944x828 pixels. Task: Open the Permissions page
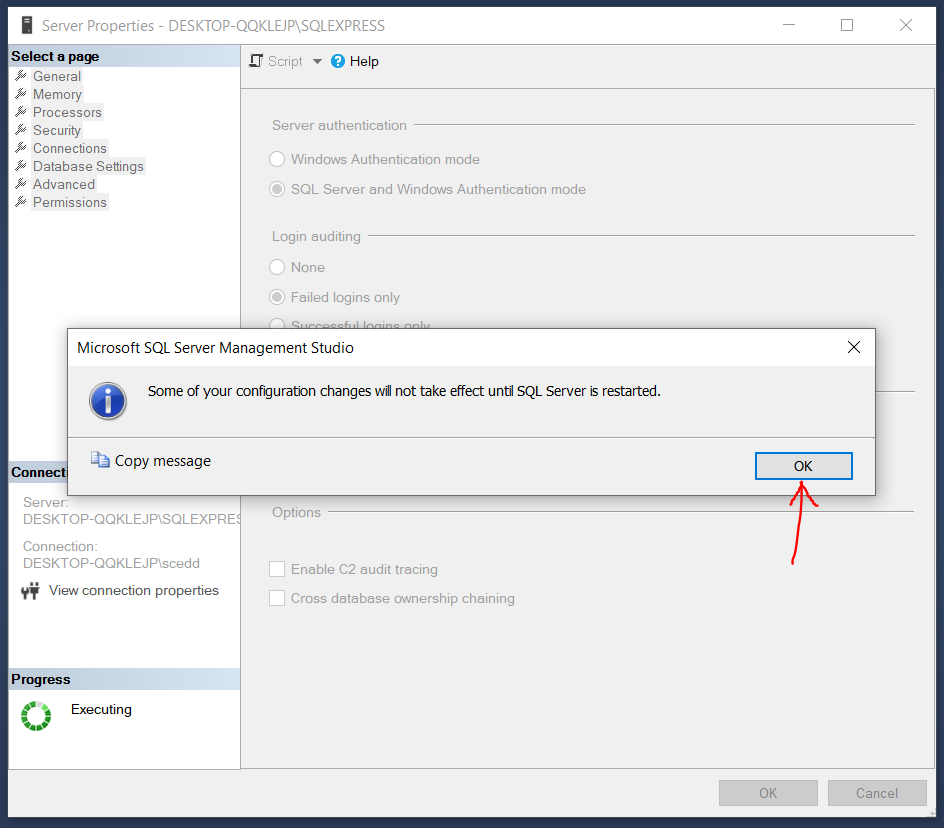[69, 202]
